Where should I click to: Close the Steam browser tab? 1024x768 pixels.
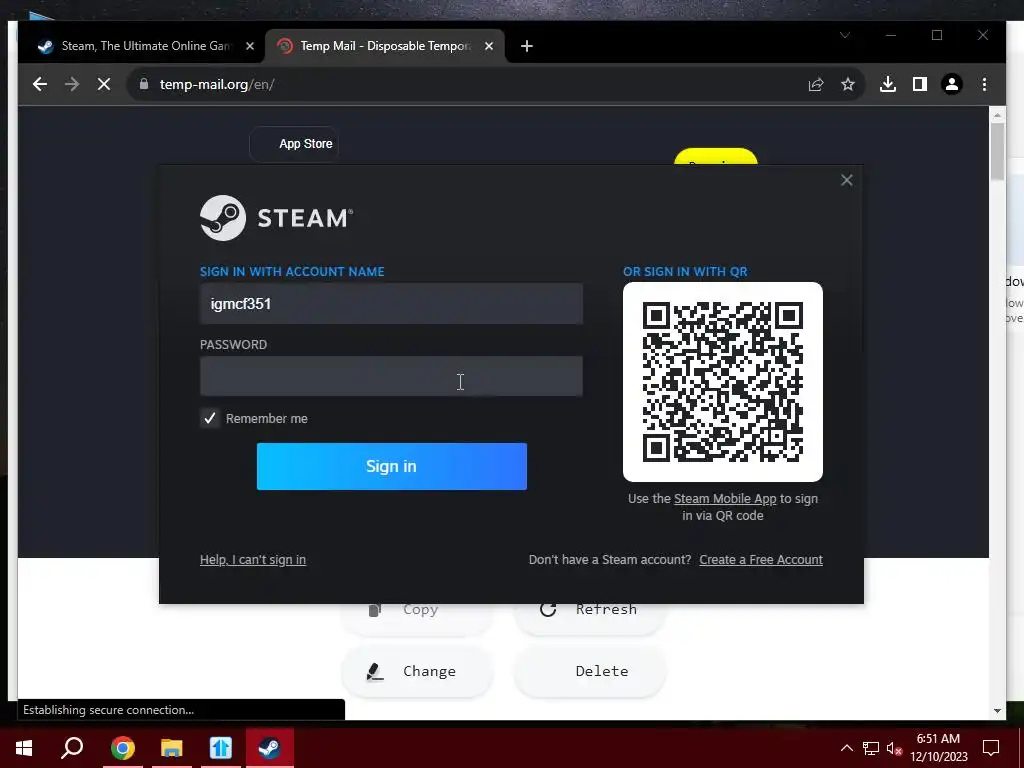[249, 46]
